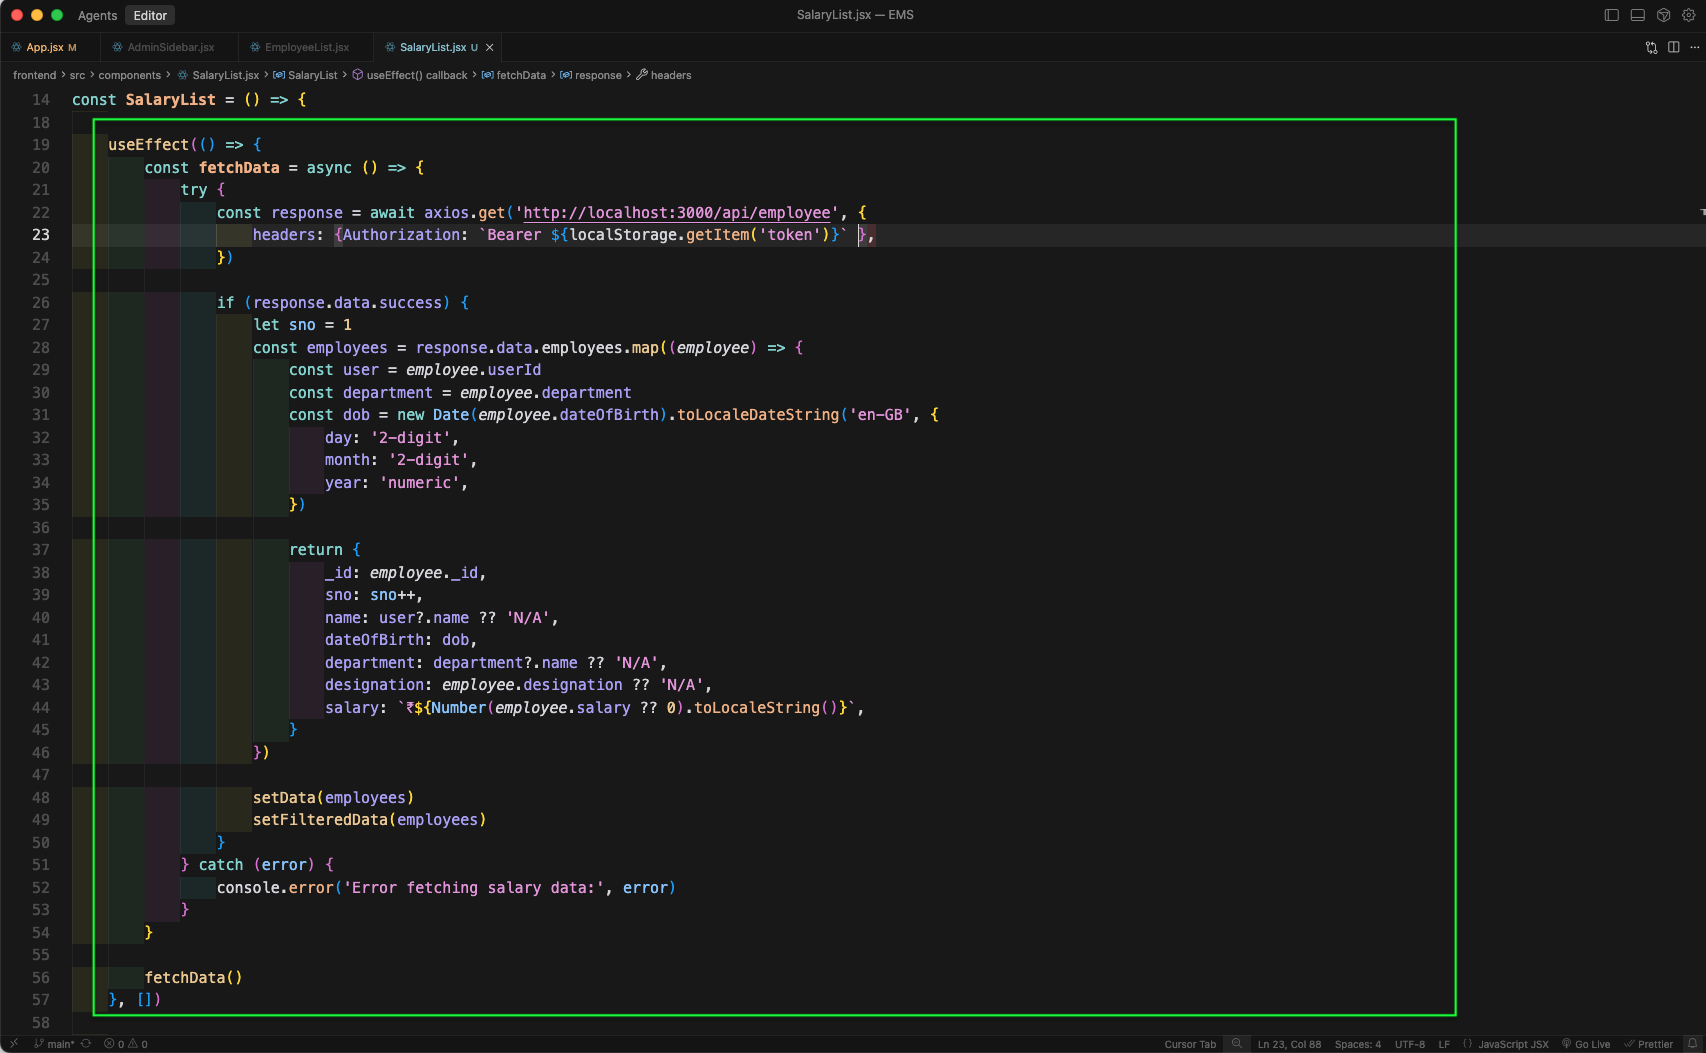Click 'response.data.success' on line 26
The width and height of the screenshot is (1706, 1053).
[348, 303]
